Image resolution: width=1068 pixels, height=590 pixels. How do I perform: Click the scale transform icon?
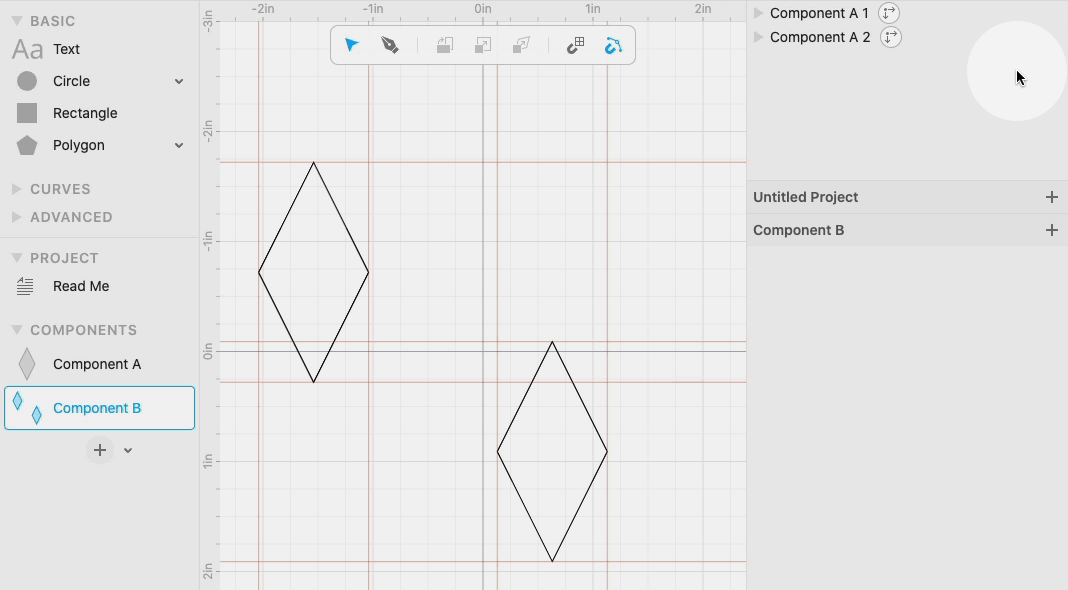(x=482, y=45)
